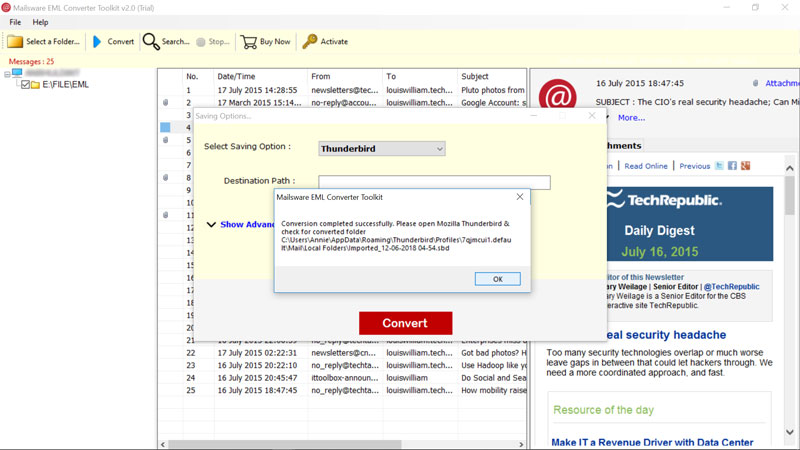This screenshot has height=450, width=800.
Task: Click 'Make IT a Revenue Driver' link
Action: [652, 442]
